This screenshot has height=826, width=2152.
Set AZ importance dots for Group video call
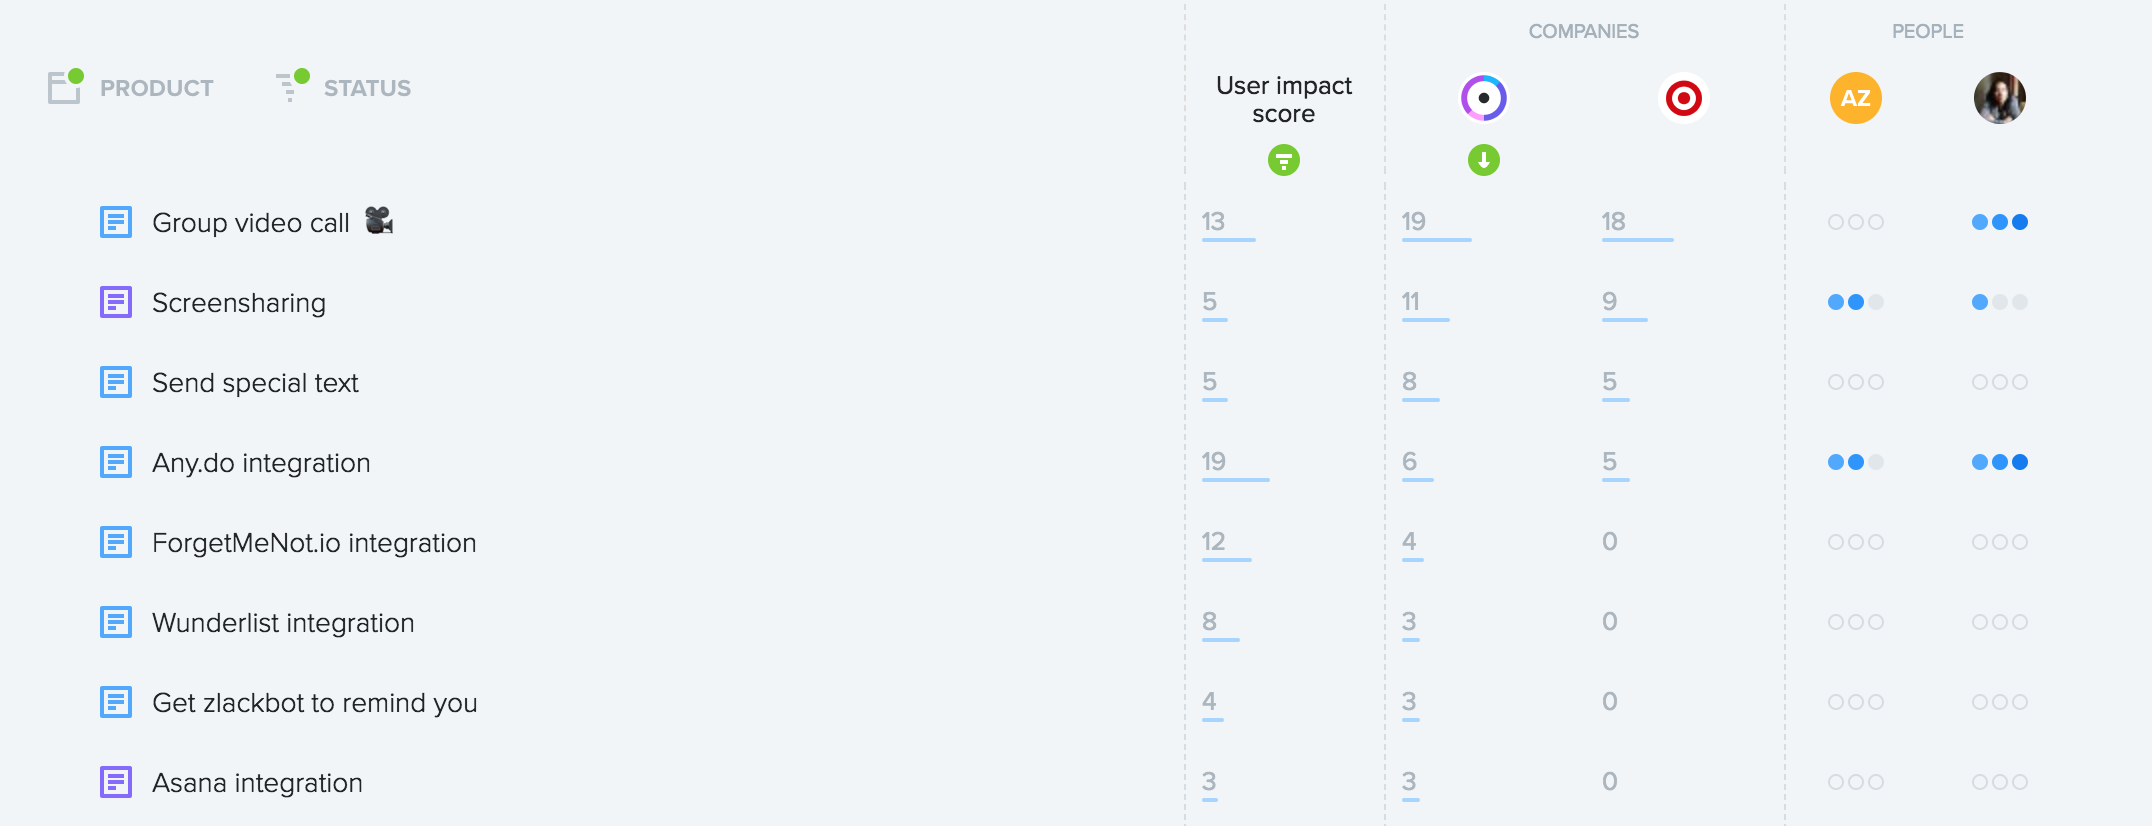[1856, 222]
